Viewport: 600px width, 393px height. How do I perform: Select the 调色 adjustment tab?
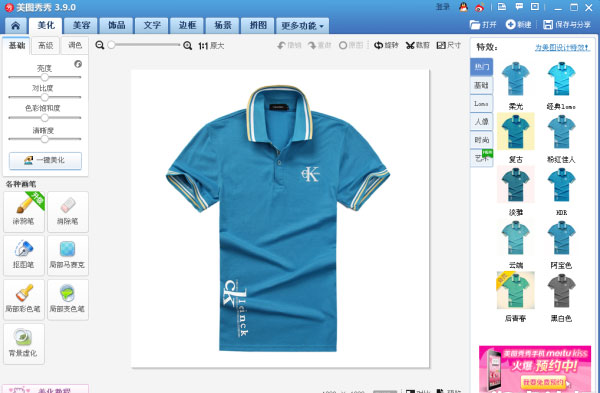point(75,46)
